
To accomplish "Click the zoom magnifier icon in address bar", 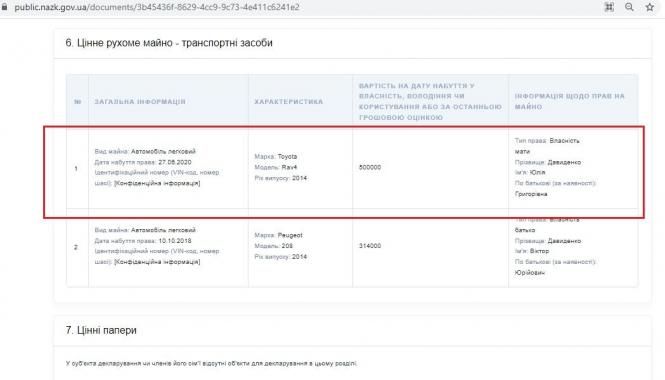I will [629, 7].
